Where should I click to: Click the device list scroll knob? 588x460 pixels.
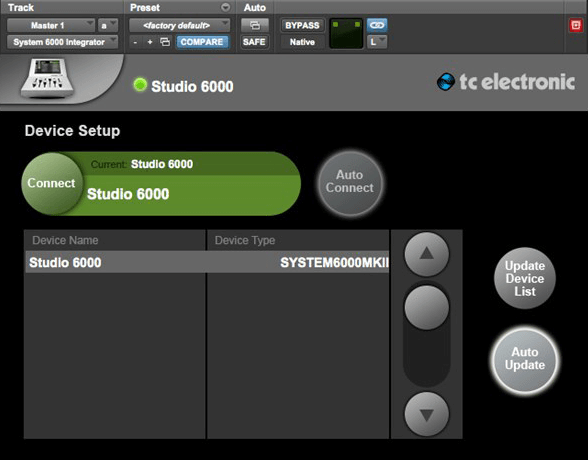click(x=427, y=307)
